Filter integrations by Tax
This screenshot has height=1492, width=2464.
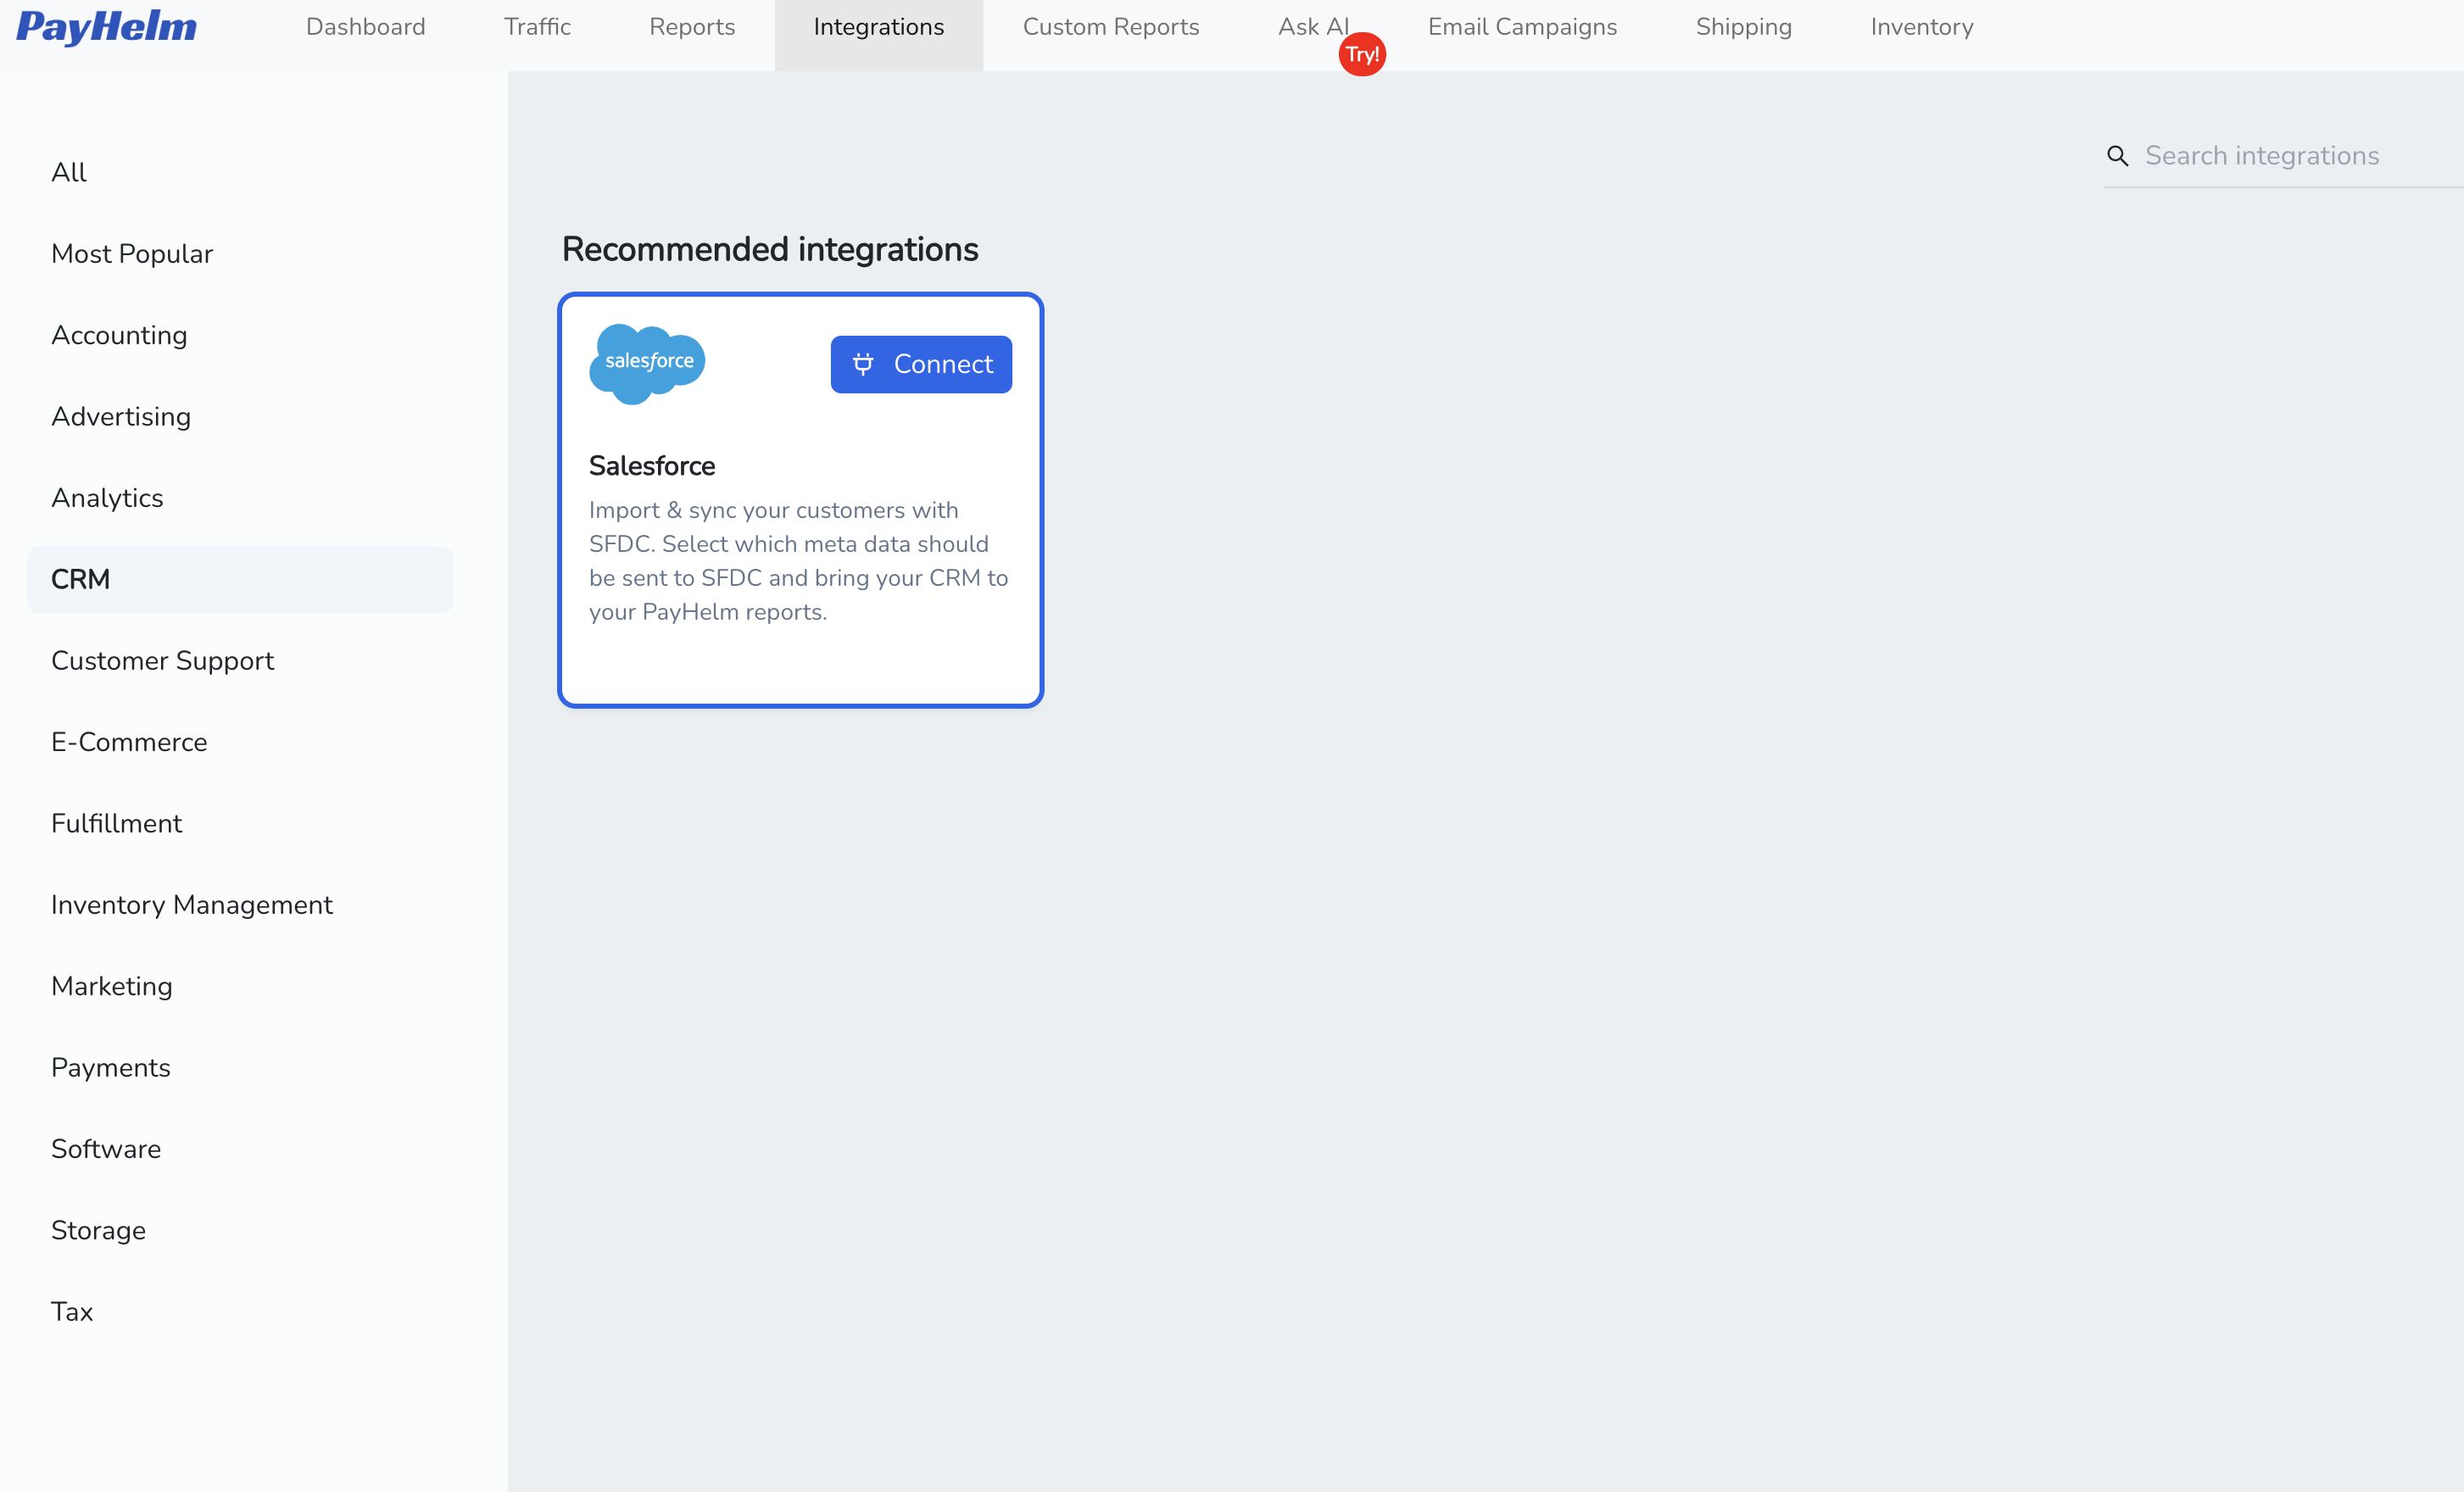pos(72,1312)
